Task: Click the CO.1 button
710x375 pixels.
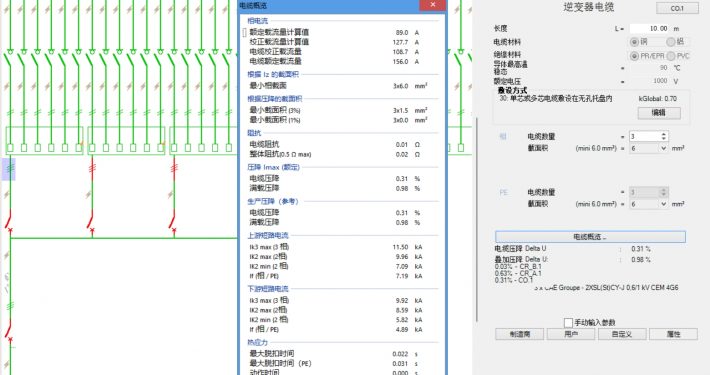Action: 677,8
